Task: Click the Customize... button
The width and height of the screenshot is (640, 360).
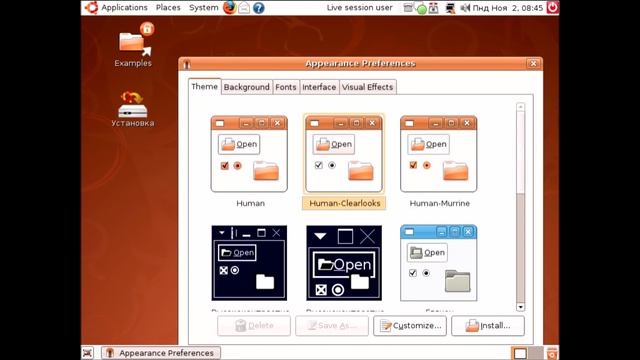Action: click(410, 326)
